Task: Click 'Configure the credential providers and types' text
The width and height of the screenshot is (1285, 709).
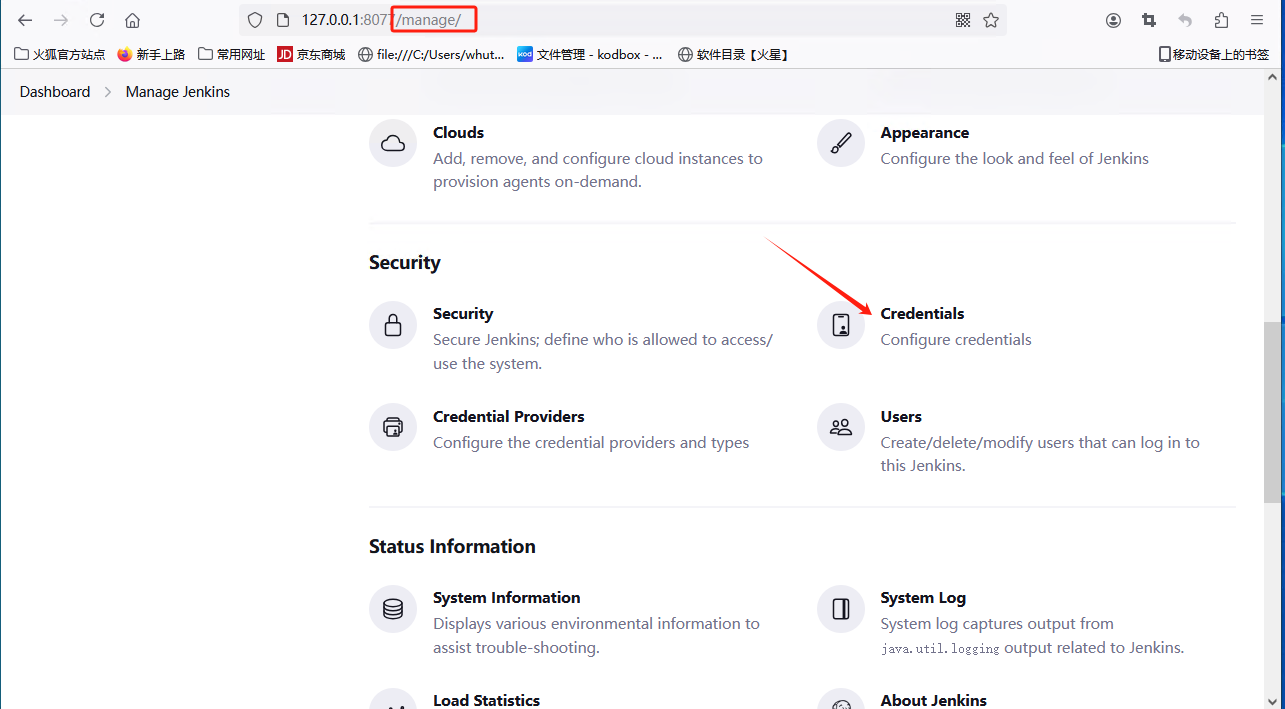Action: point(591,443)
